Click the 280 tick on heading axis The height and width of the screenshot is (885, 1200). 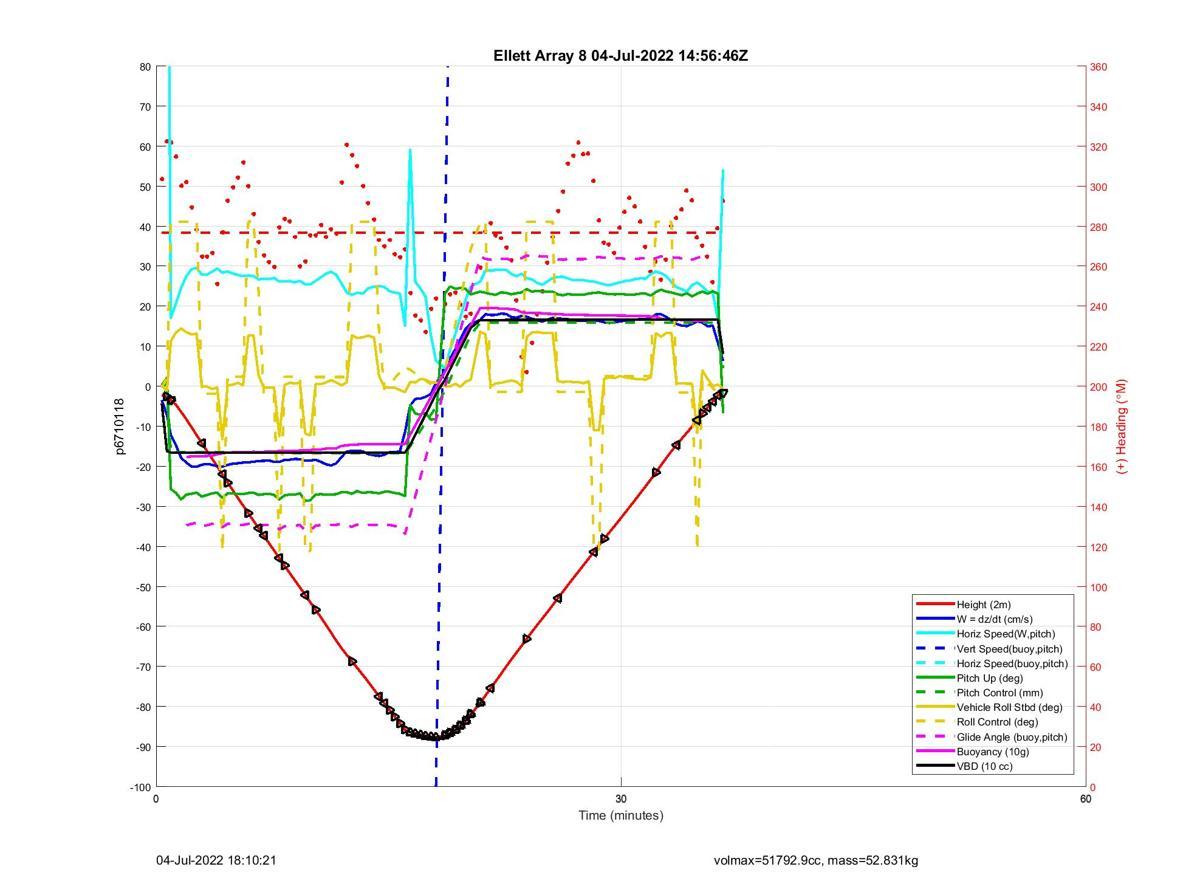coord(1099,227)
